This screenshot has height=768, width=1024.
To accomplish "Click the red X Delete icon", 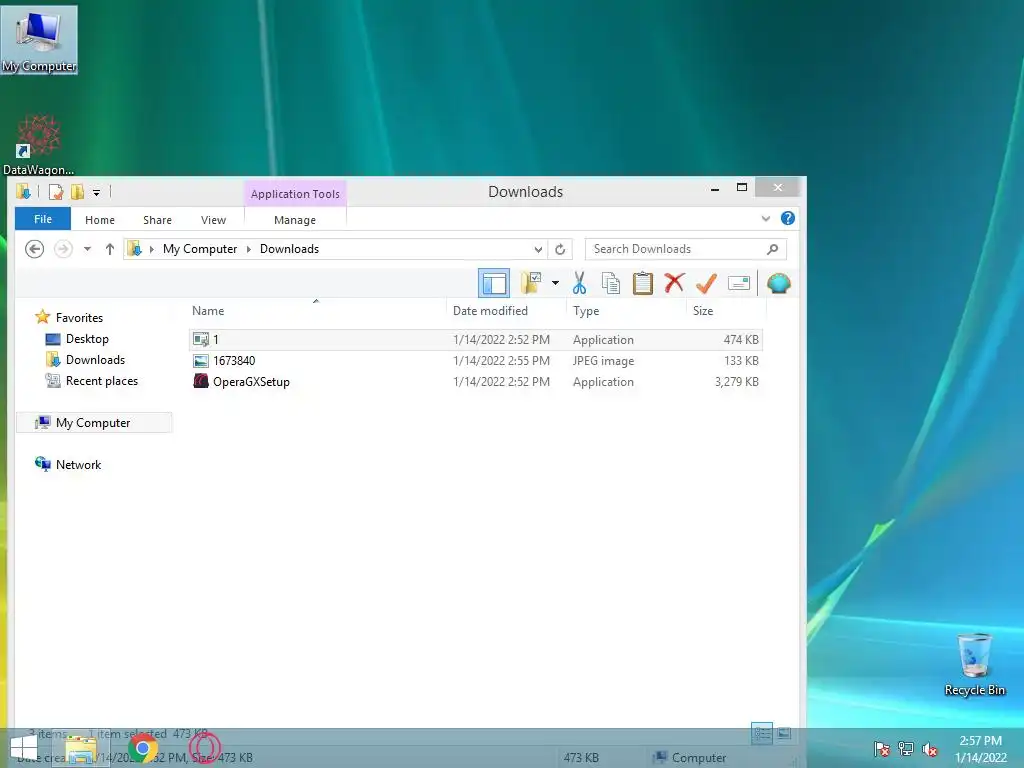I will tap(674, 283).
